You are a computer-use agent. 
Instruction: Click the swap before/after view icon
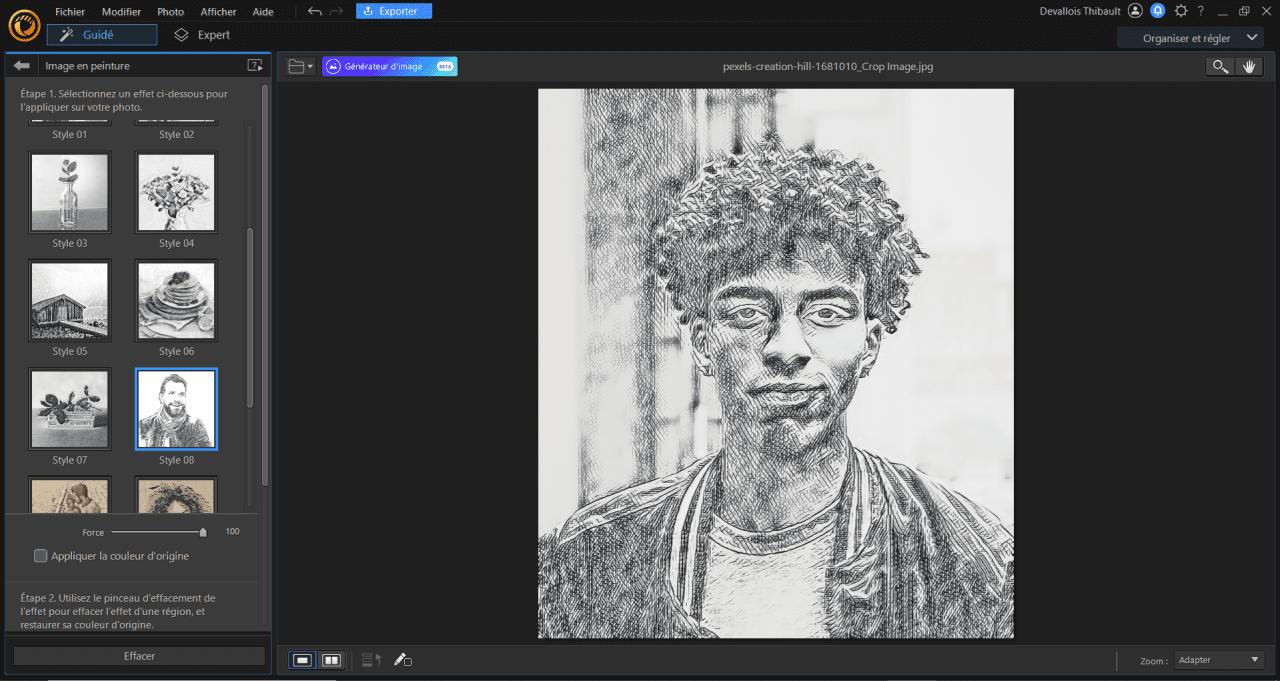pos(370,660)
